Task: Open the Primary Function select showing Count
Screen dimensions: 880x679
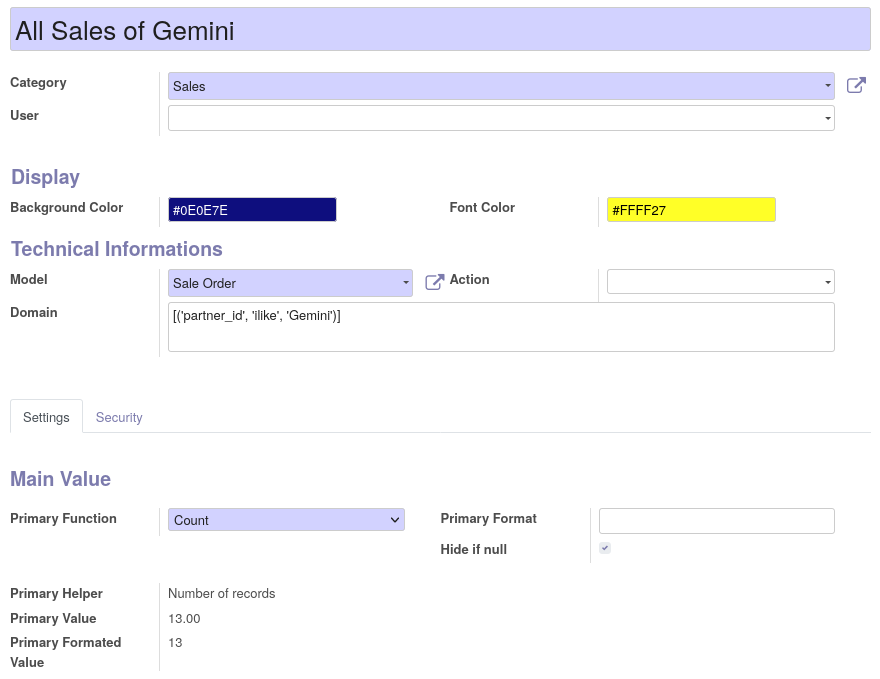Action: (286, 520)
